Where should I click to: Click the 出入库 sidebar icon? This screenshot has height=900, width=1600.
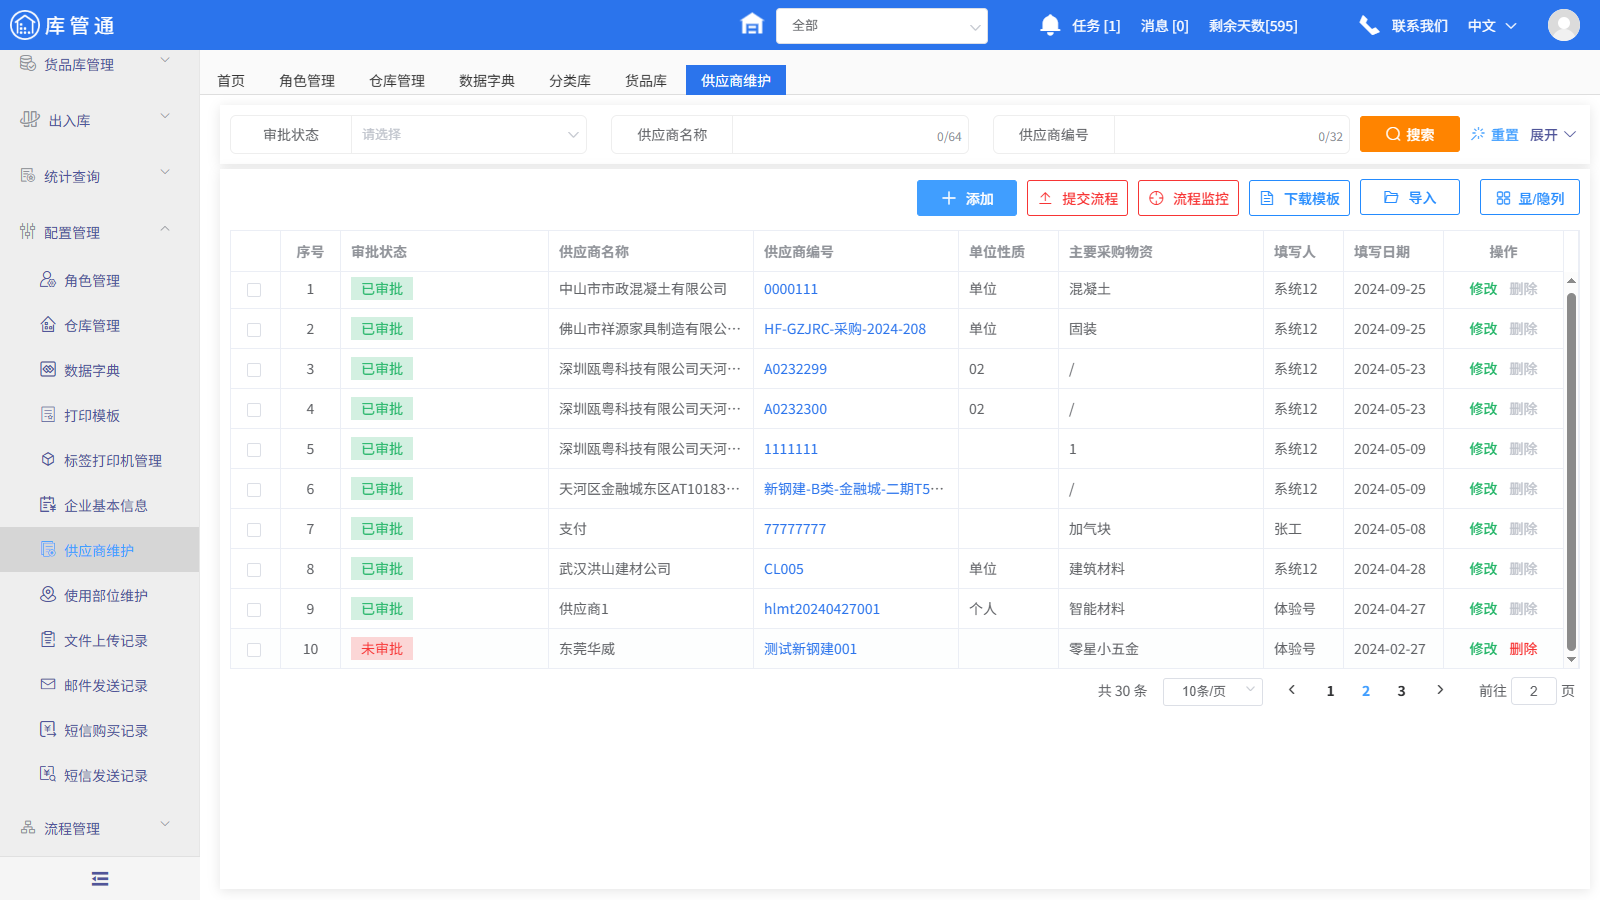[30, 120]
